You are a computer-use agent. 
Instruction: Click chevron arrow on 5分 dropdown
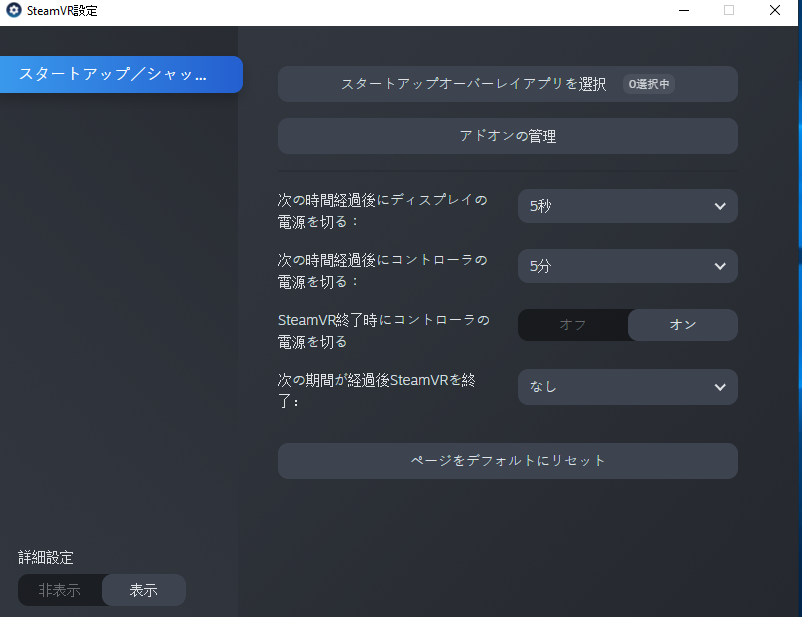pos(720,266)
